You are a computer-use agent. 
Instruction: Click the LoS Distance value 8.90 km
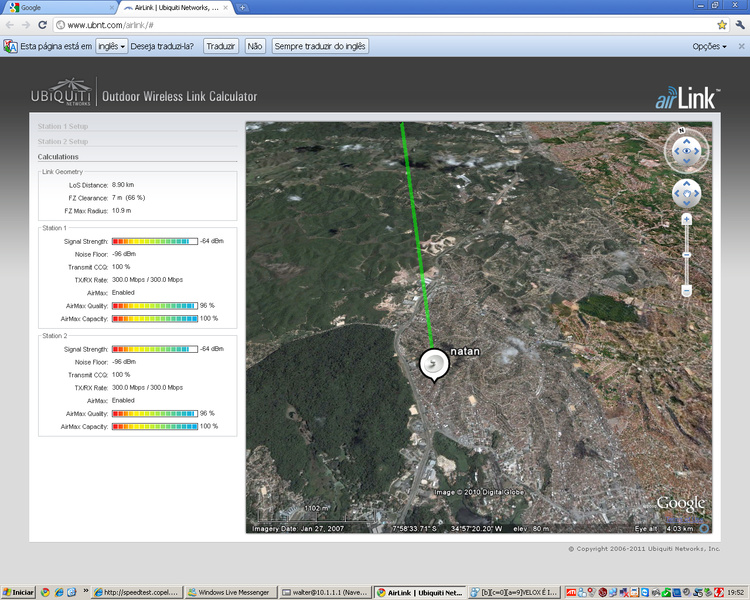[123, 185]
